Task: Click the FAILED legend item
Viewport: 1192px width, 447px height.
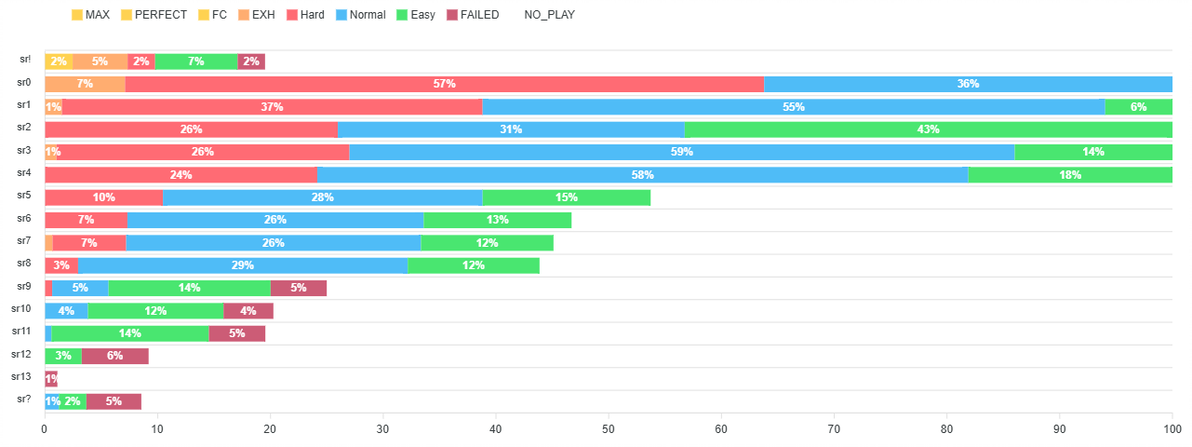Action: (471, 14)
